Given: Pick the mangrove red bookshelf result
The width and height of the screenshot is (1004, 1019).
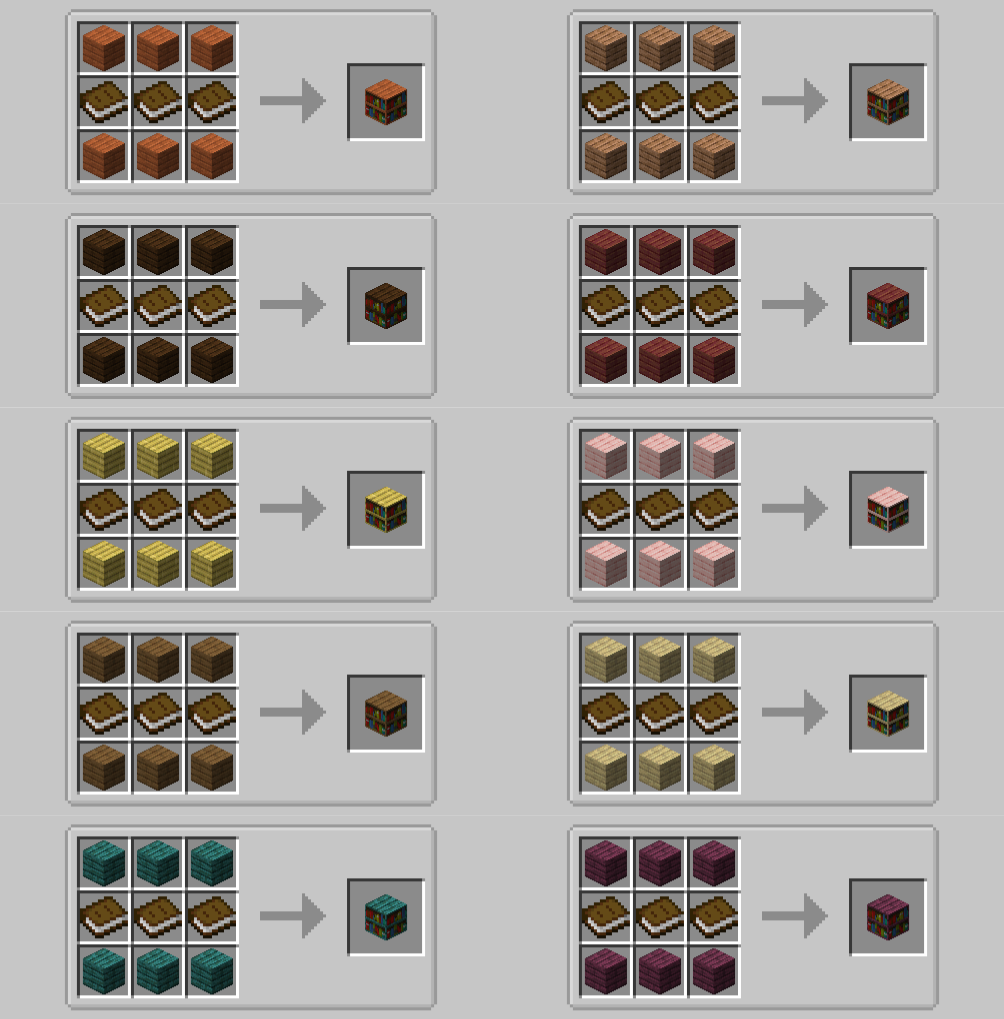Looking at the screenshot, I should tap(888, 305).
